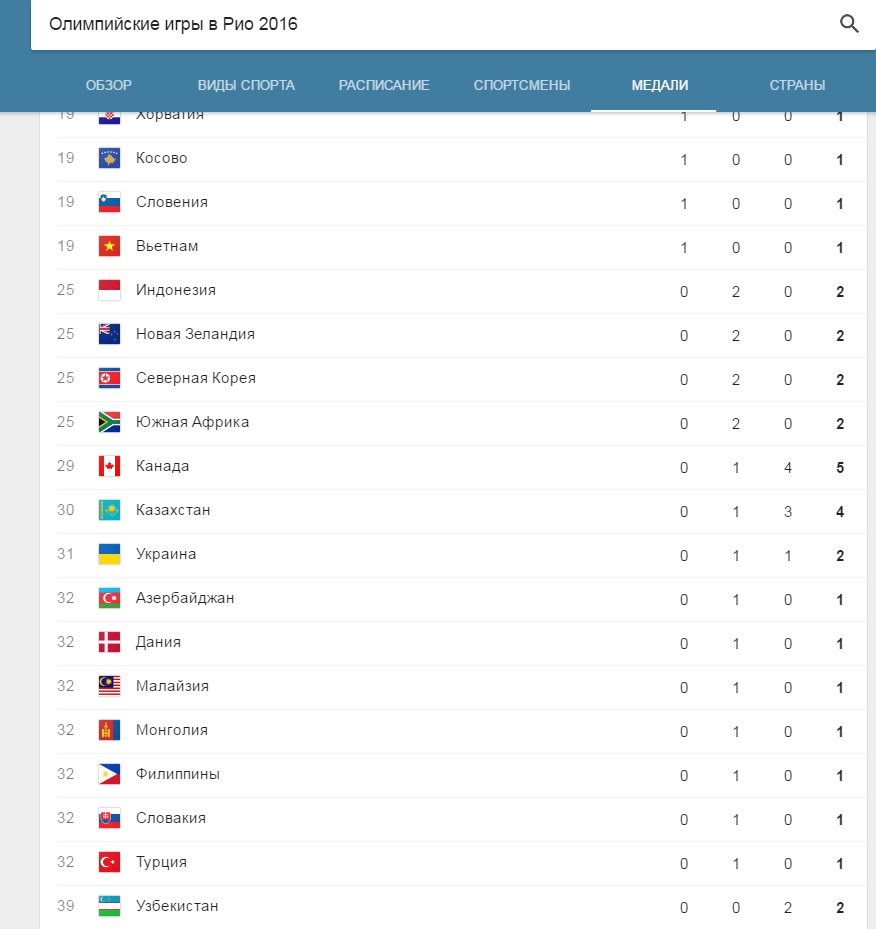876x929 pixels.
Task: Click the South Africa flag icon
Action: click(x=110, y=422)
